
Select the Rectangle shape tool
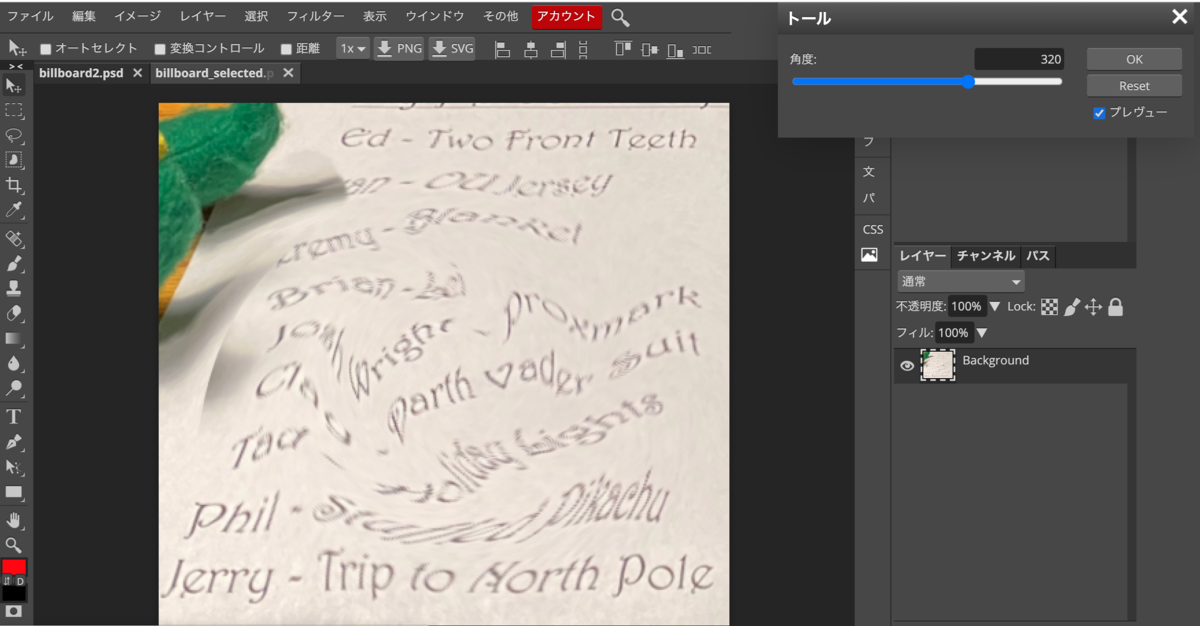(x=14, y=492)
